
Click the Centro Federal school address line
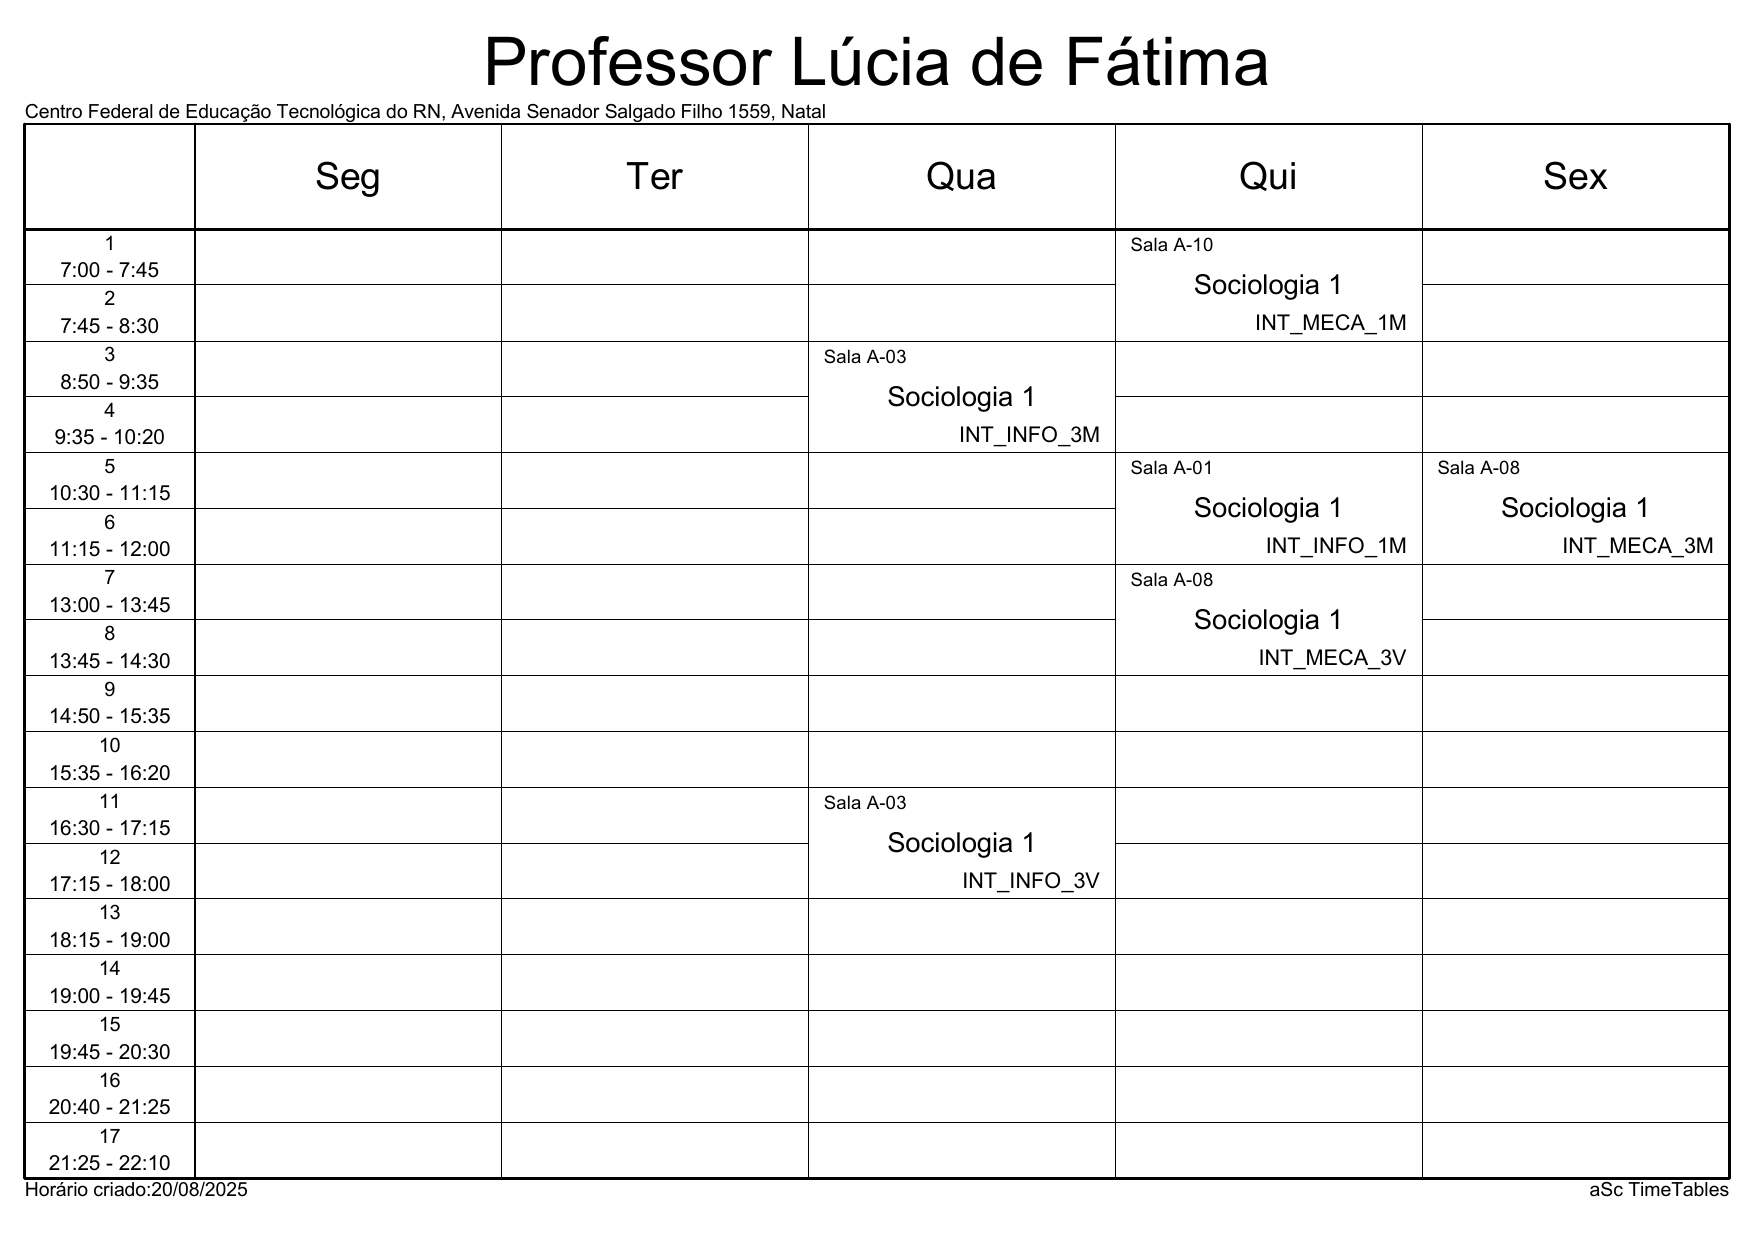[x=425, y=112]
